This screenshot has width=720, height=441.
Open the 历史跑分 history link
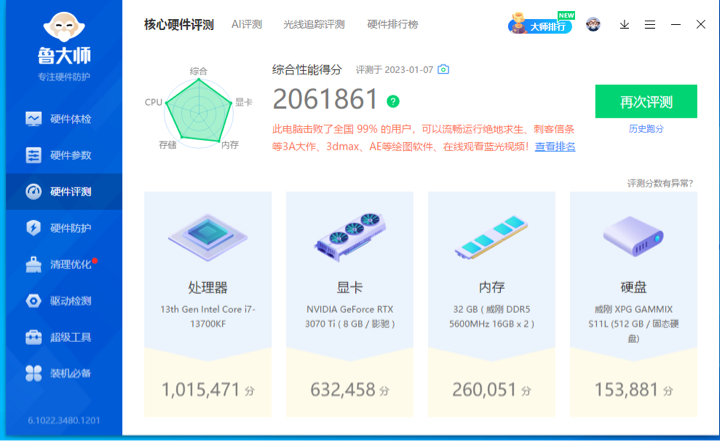coord(645,129)
